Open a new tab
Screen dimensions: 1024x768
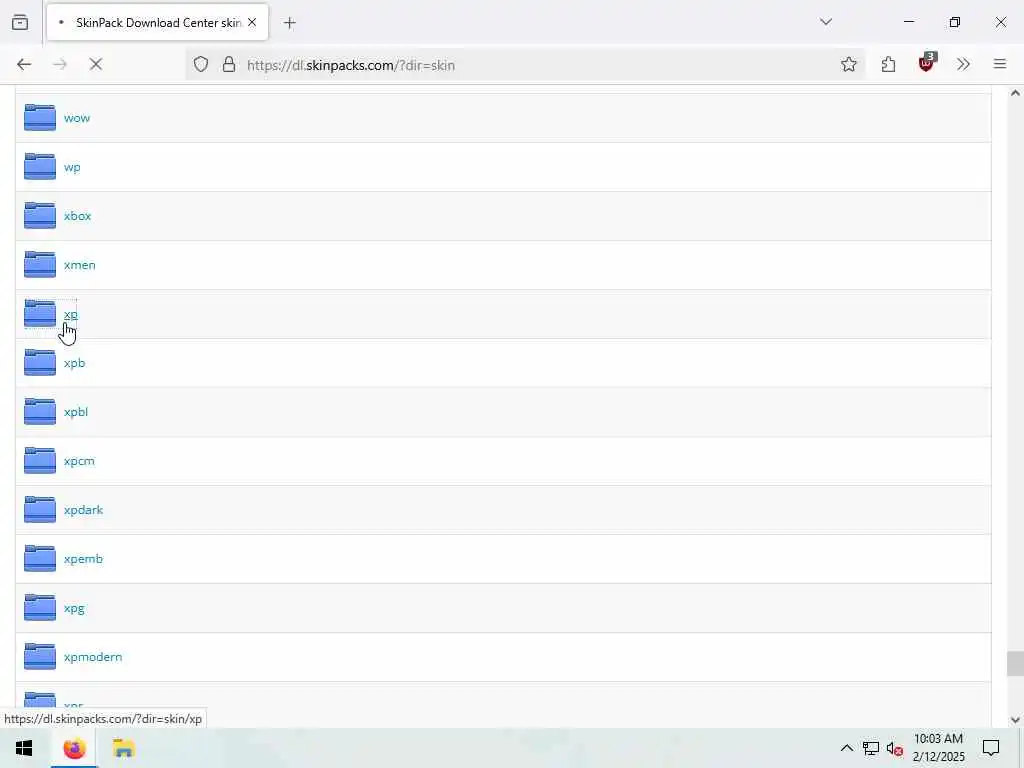pyautogui.click(x=290, y=24)
